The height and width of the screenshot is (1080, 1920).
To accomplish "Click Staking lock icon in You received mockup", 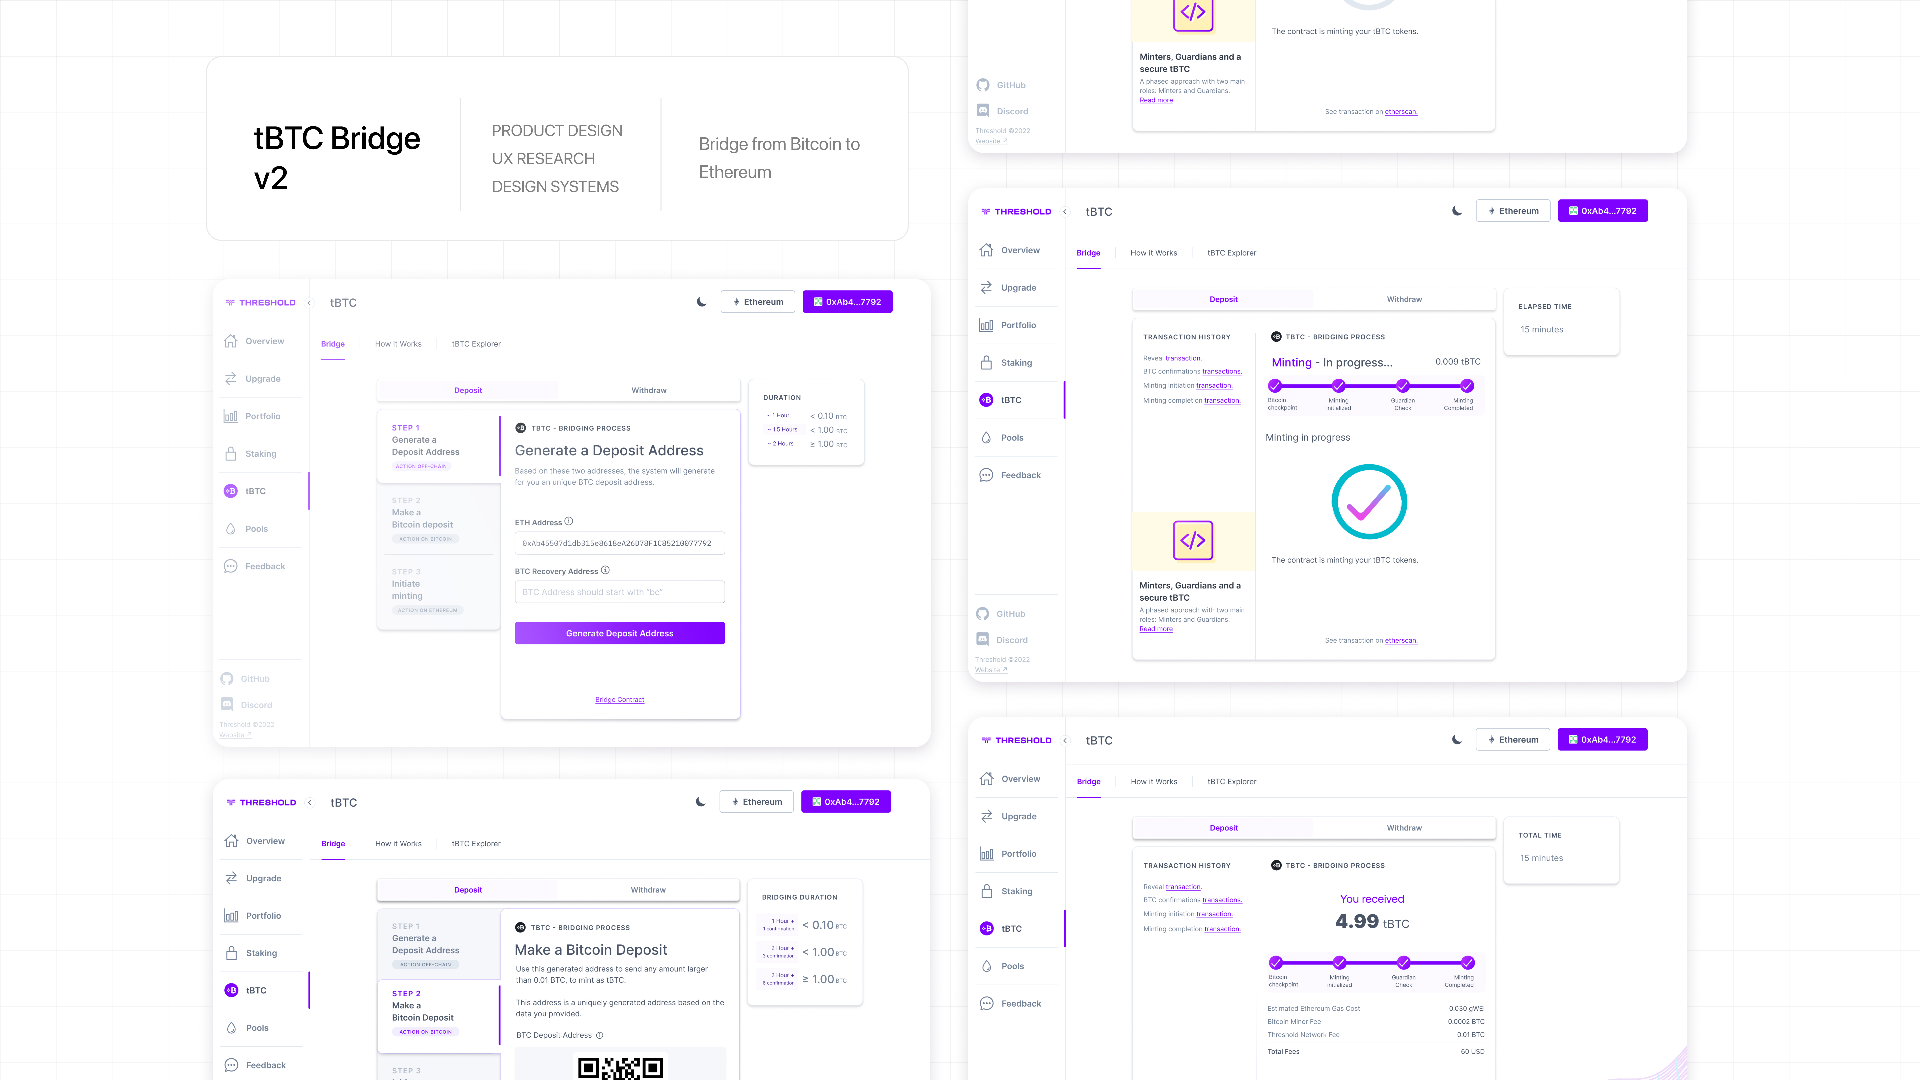I will [x=987, y=891].
